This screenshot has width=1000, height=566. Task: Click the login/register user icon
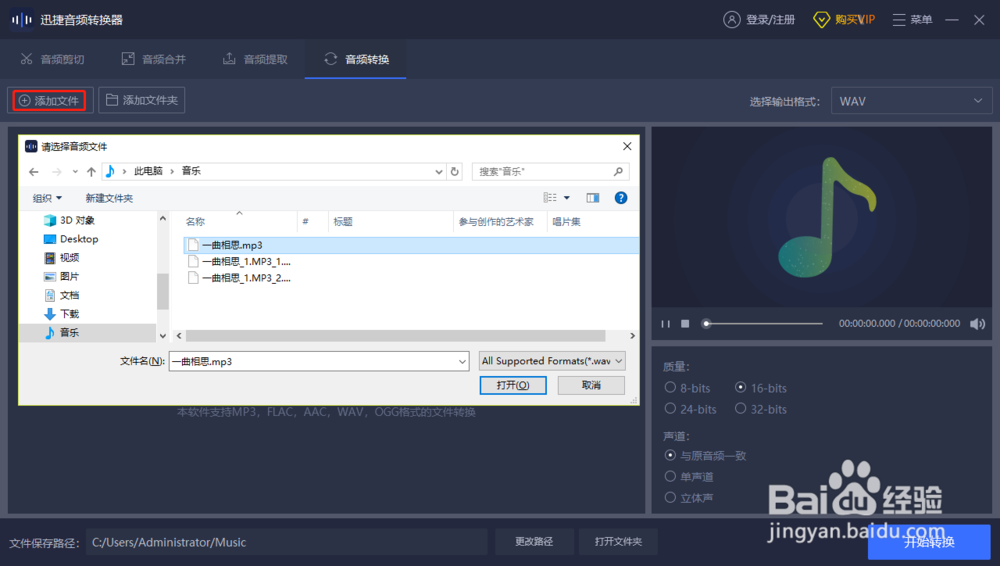click(x=732, y=20)
